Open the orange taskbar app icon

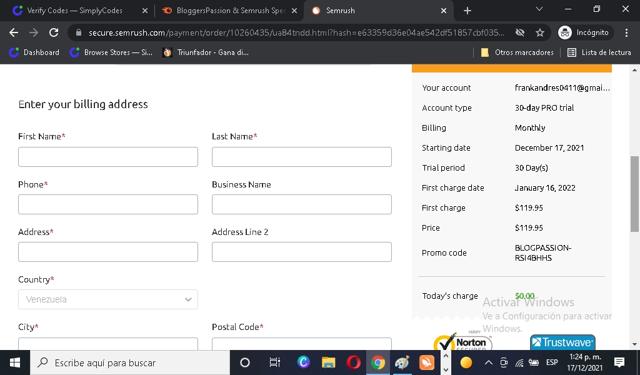(427, 363)
